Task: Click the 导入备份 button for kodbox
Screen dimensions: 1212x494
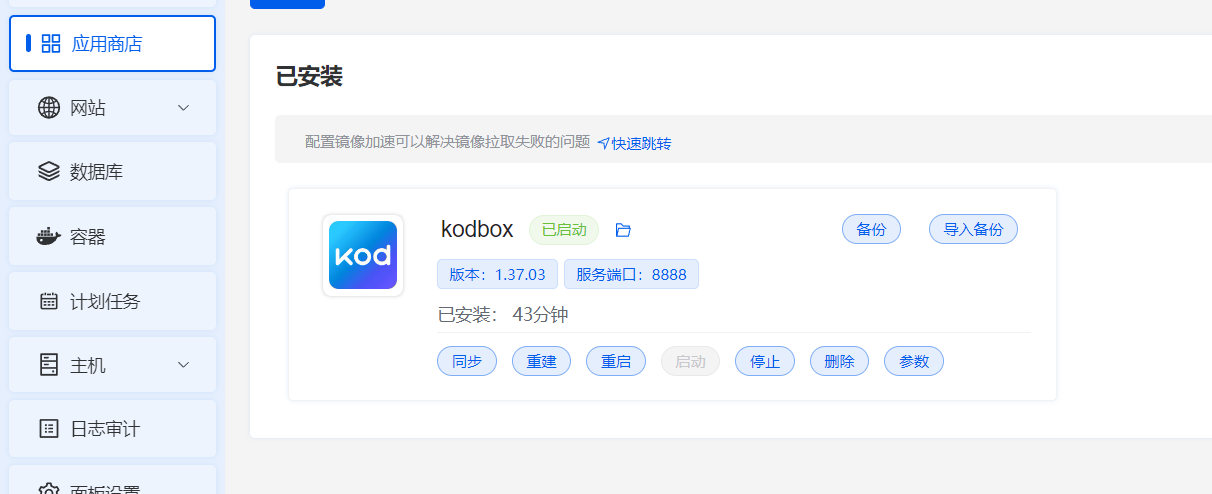Action: click(x=974, y=229)
